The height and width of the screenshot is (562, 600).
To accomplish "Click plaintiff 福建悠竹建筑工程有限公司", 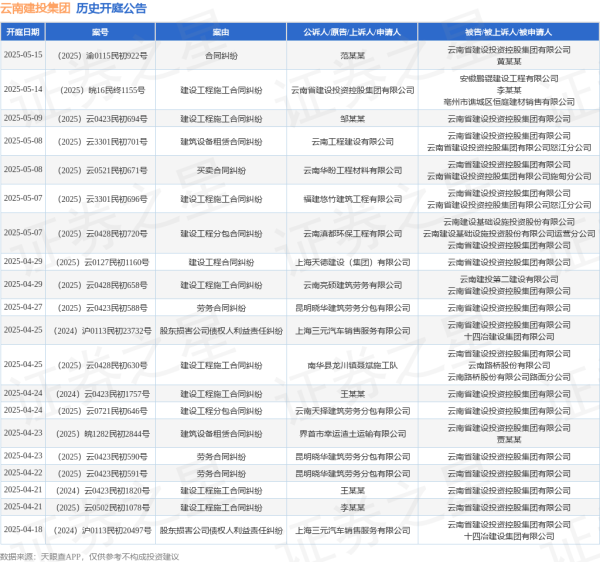I will (x=352, y=199).
